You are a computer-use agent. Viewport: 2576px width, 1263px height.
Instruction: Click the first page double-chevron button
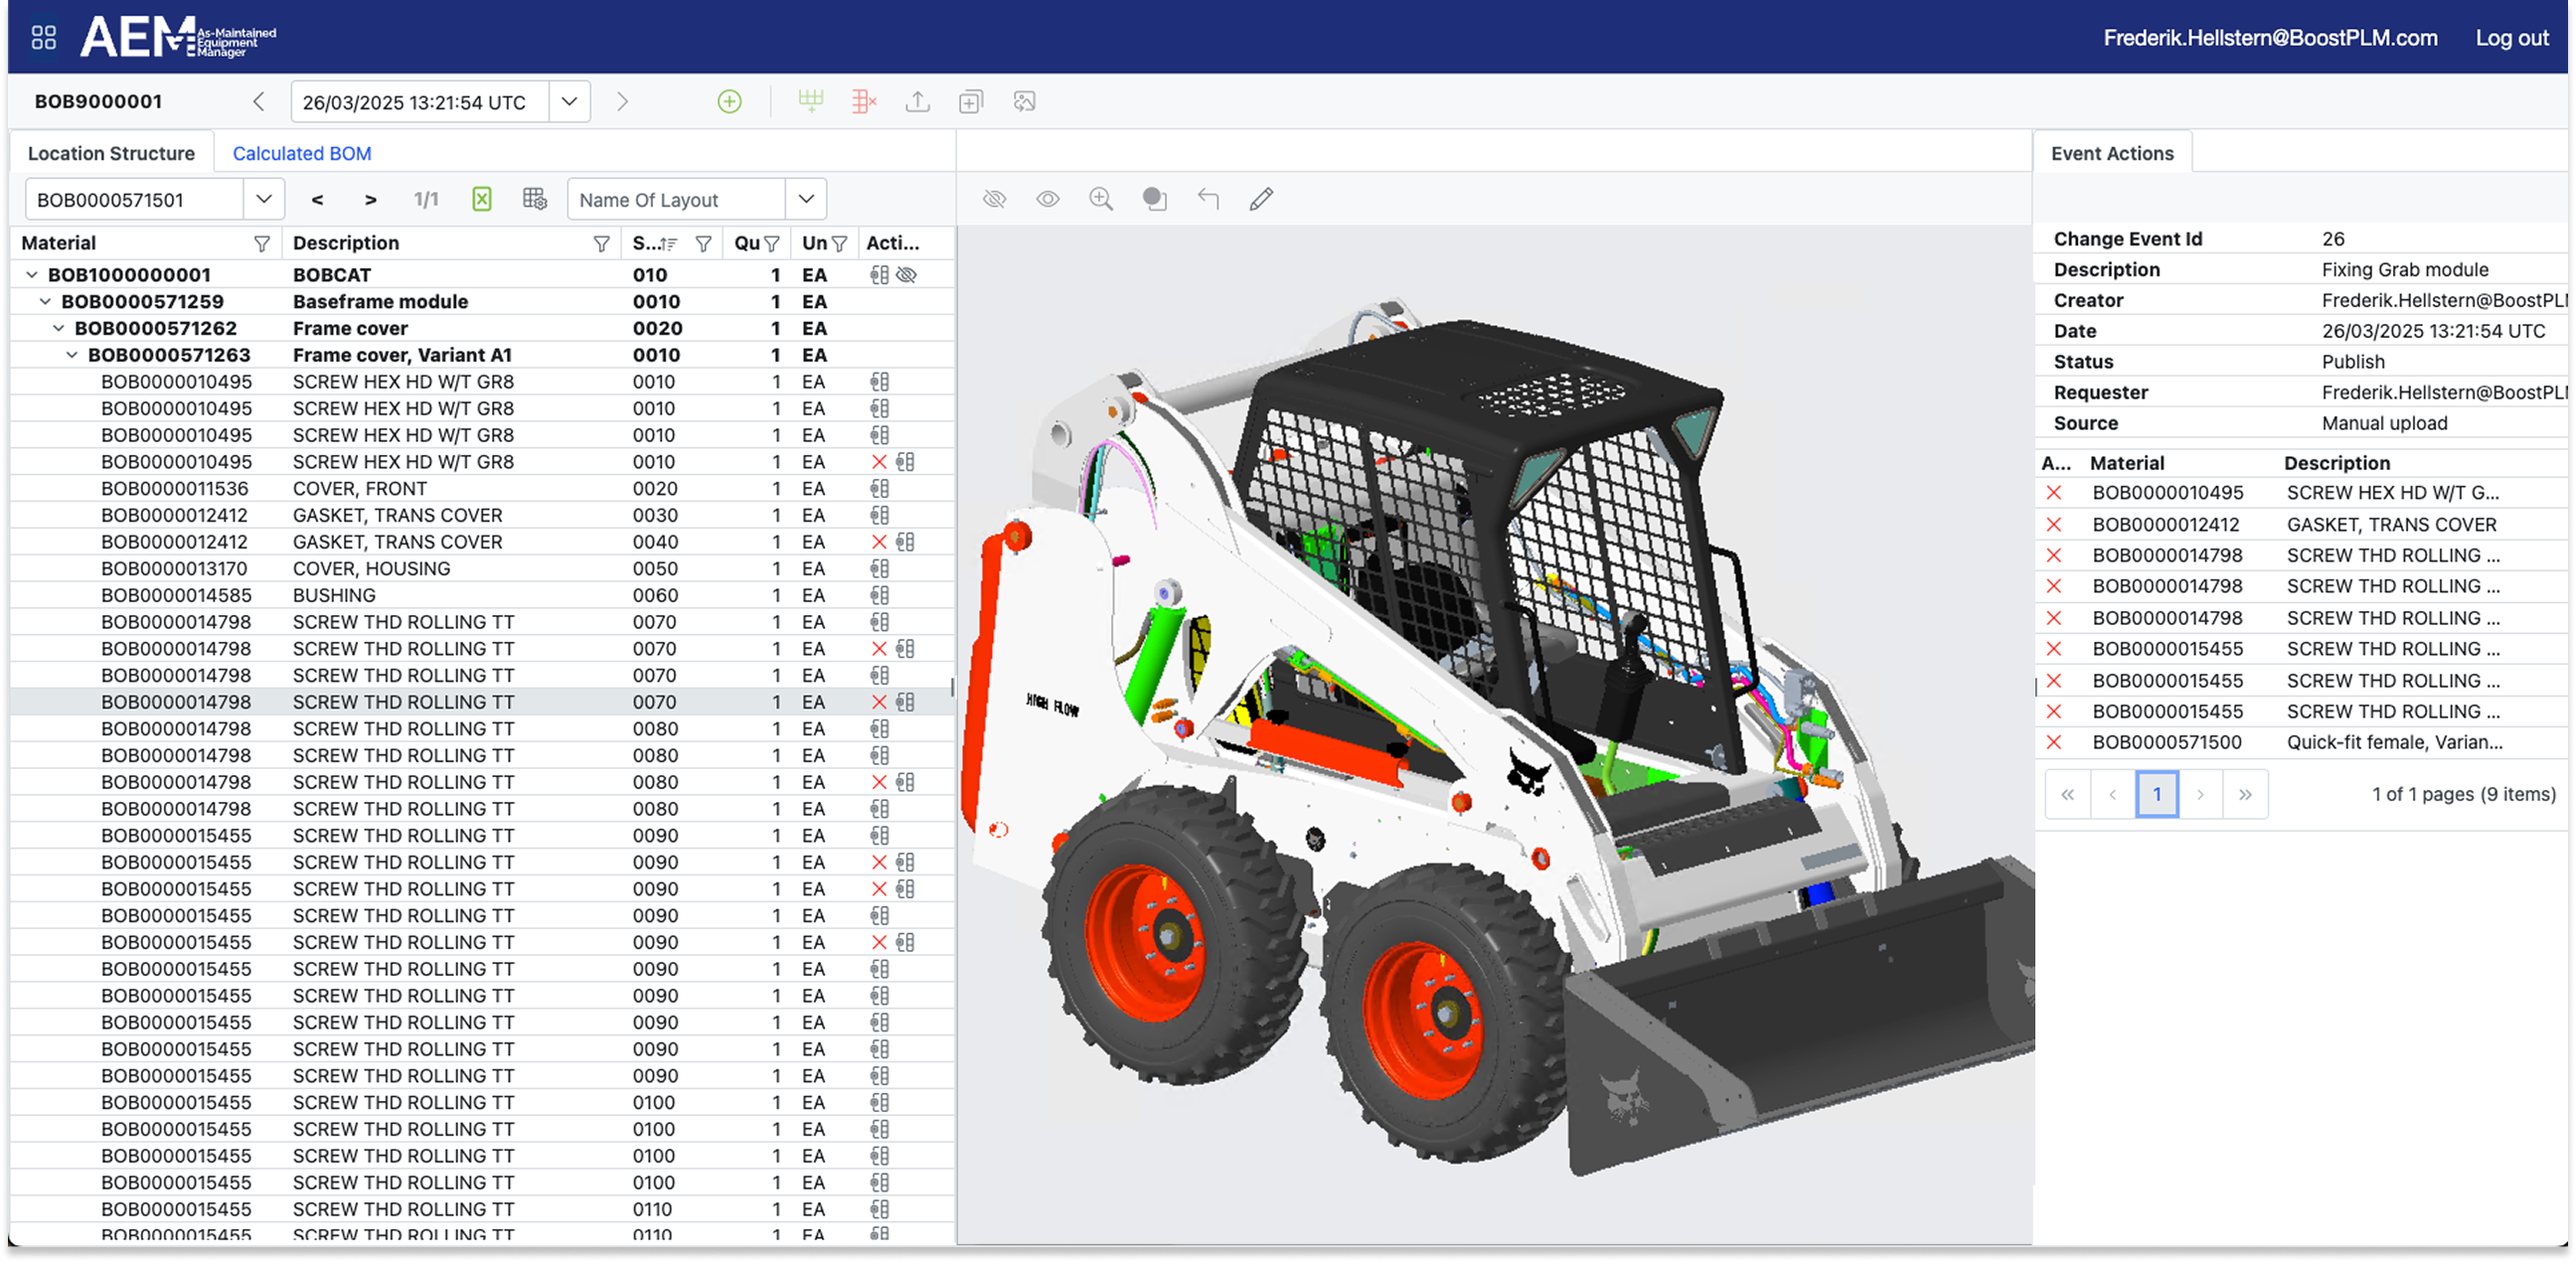(x=2067, y=795)
